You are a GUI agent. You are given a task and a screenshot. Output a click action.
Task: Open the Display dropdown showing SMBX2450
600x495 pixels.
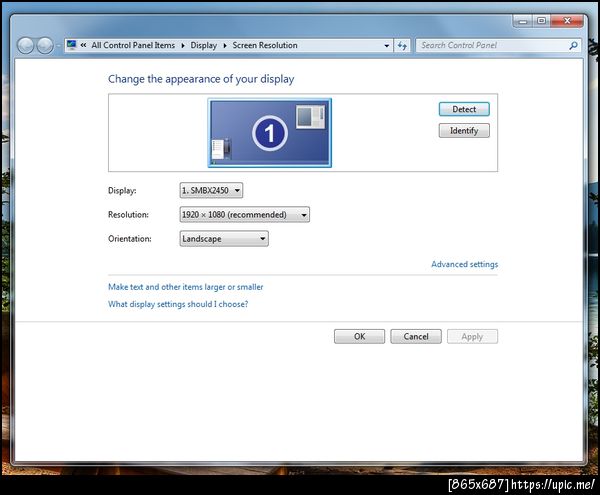(211, 190)
